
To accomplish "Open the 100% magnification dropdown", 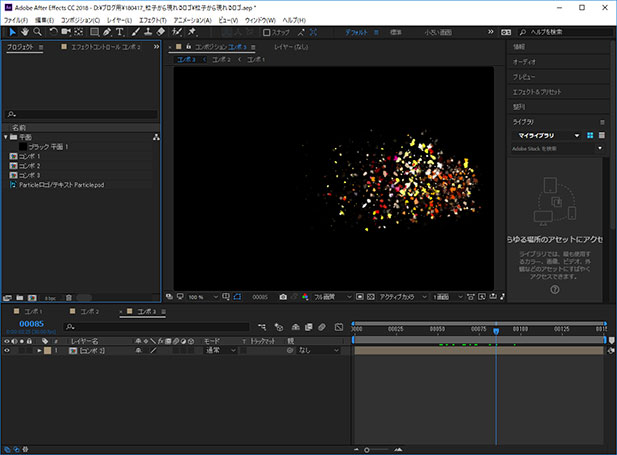I will click(203, 297).
